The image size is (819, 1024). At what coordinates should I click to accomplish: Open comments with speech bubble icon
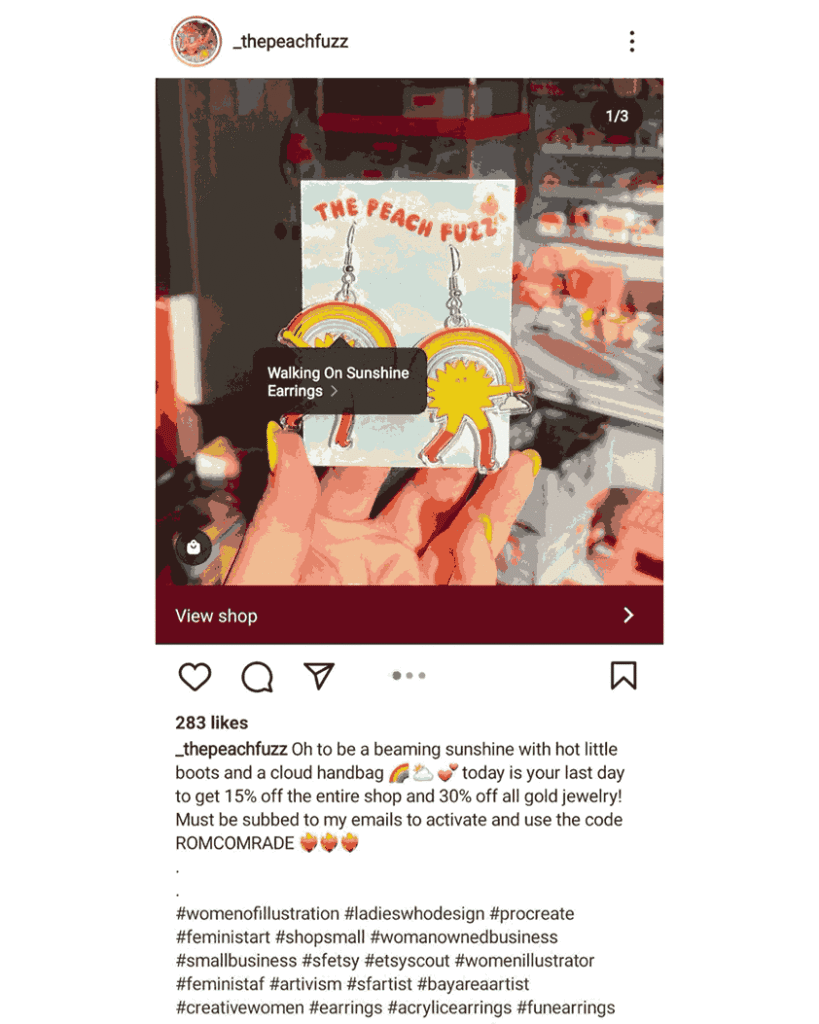257,677
